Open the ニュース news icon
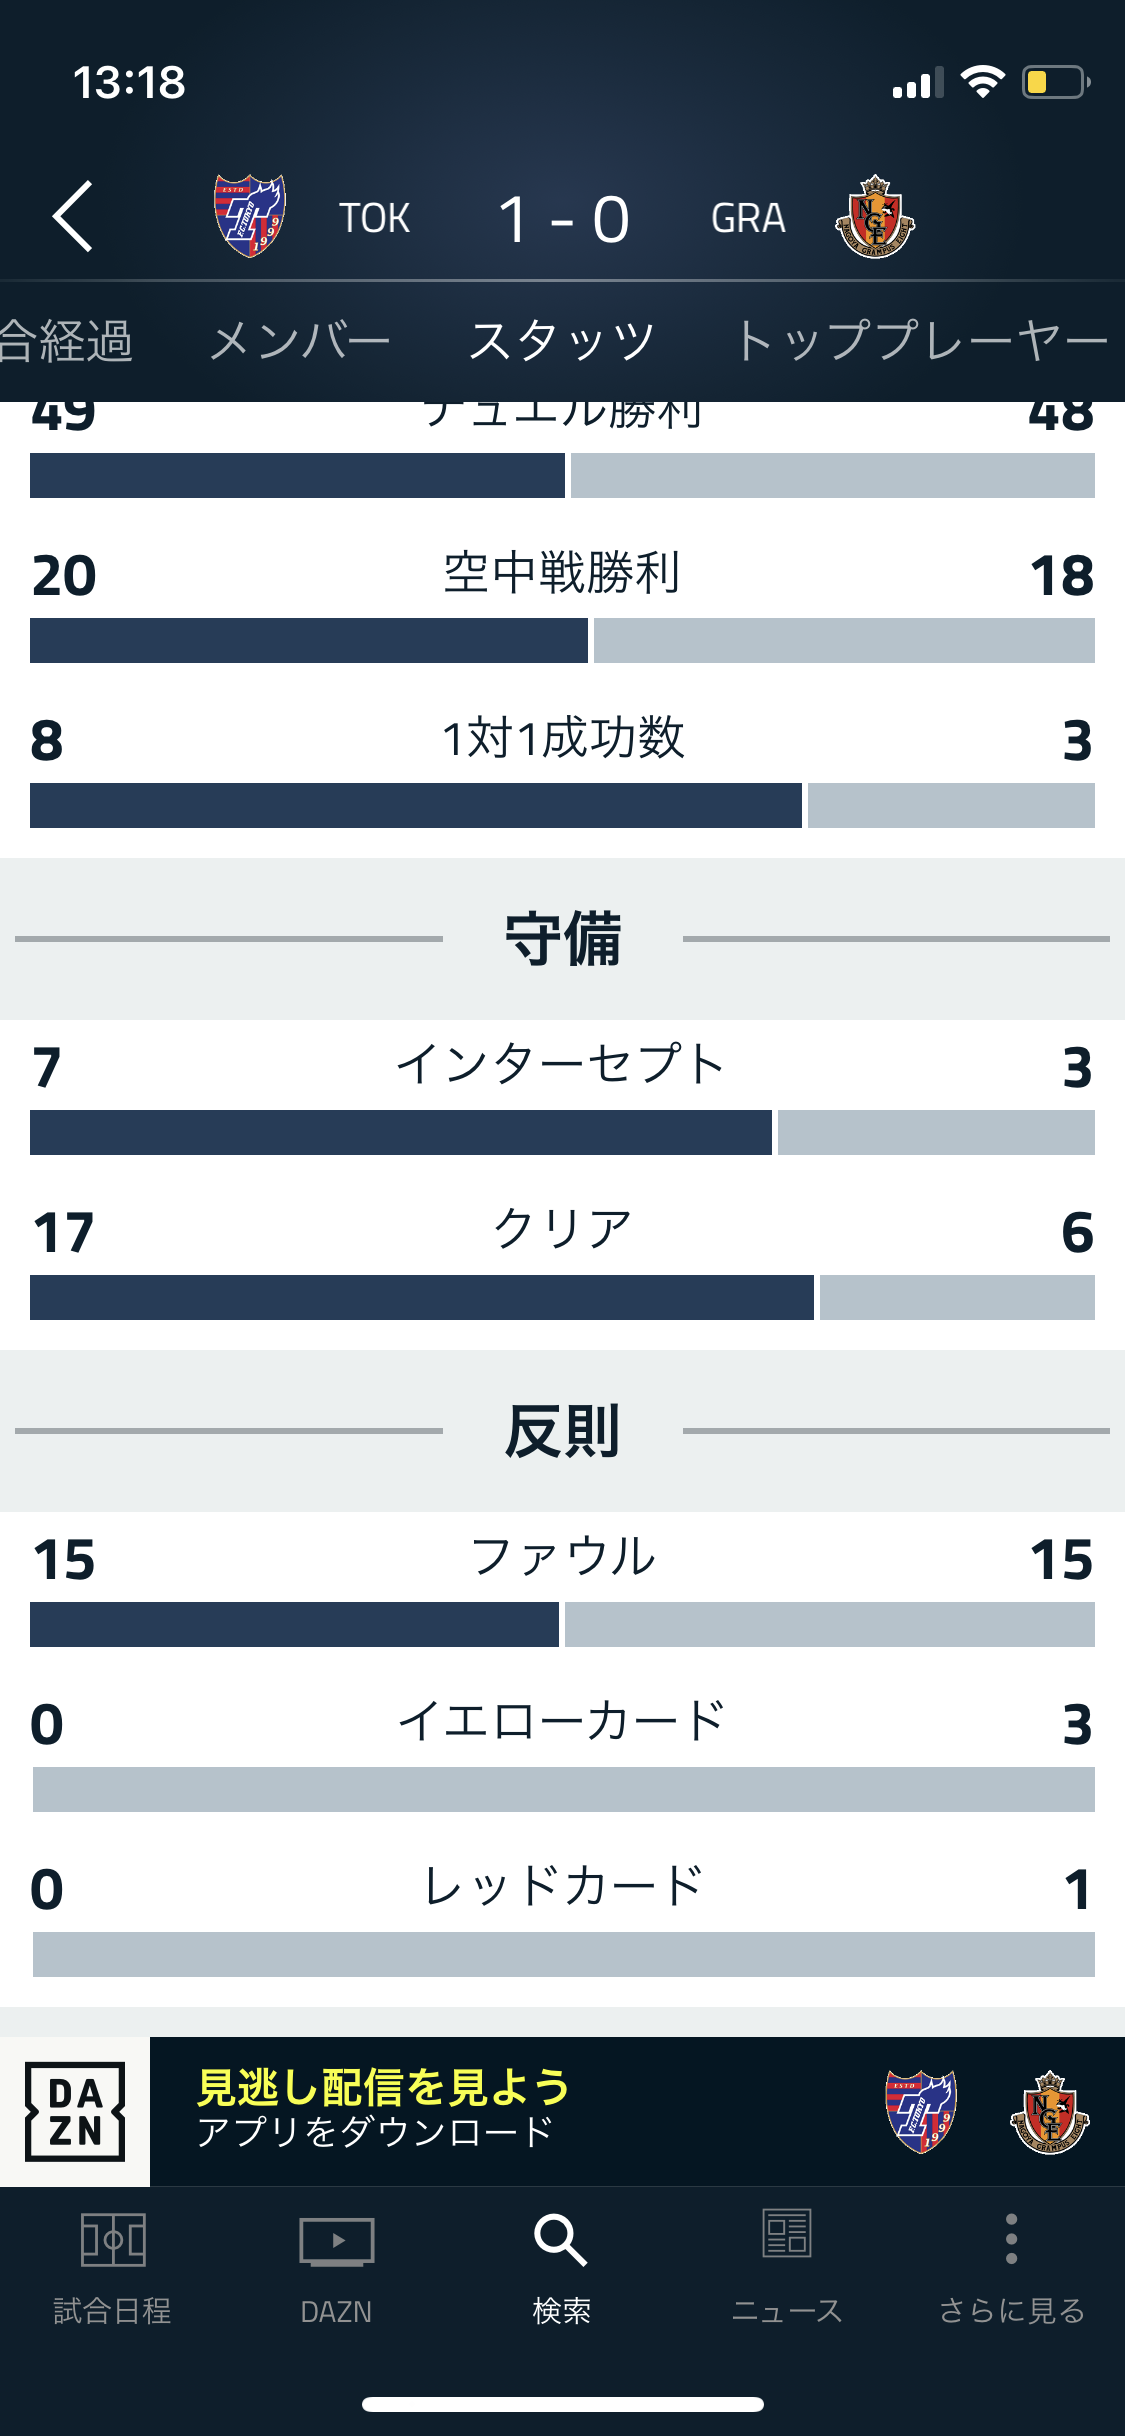The image size is (1125, 2436). tap(787, 2236)
